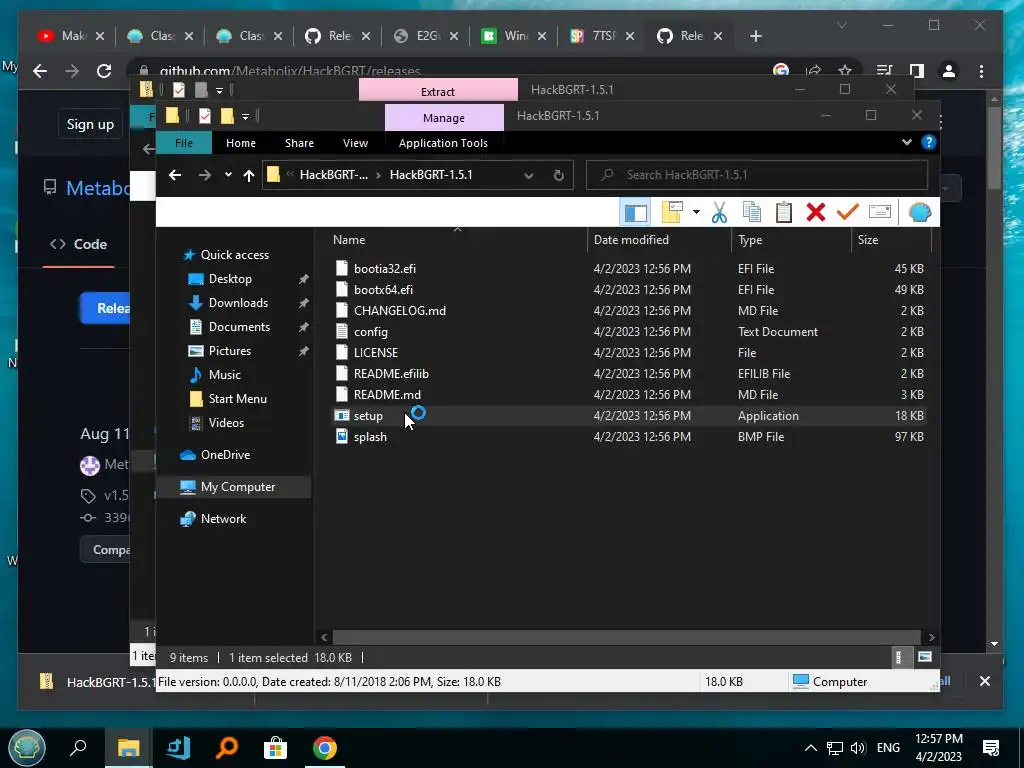Viewport: 1024px width, 768px height.
Task: Click Sign up on GitHub page
Action: coord(90,124)
